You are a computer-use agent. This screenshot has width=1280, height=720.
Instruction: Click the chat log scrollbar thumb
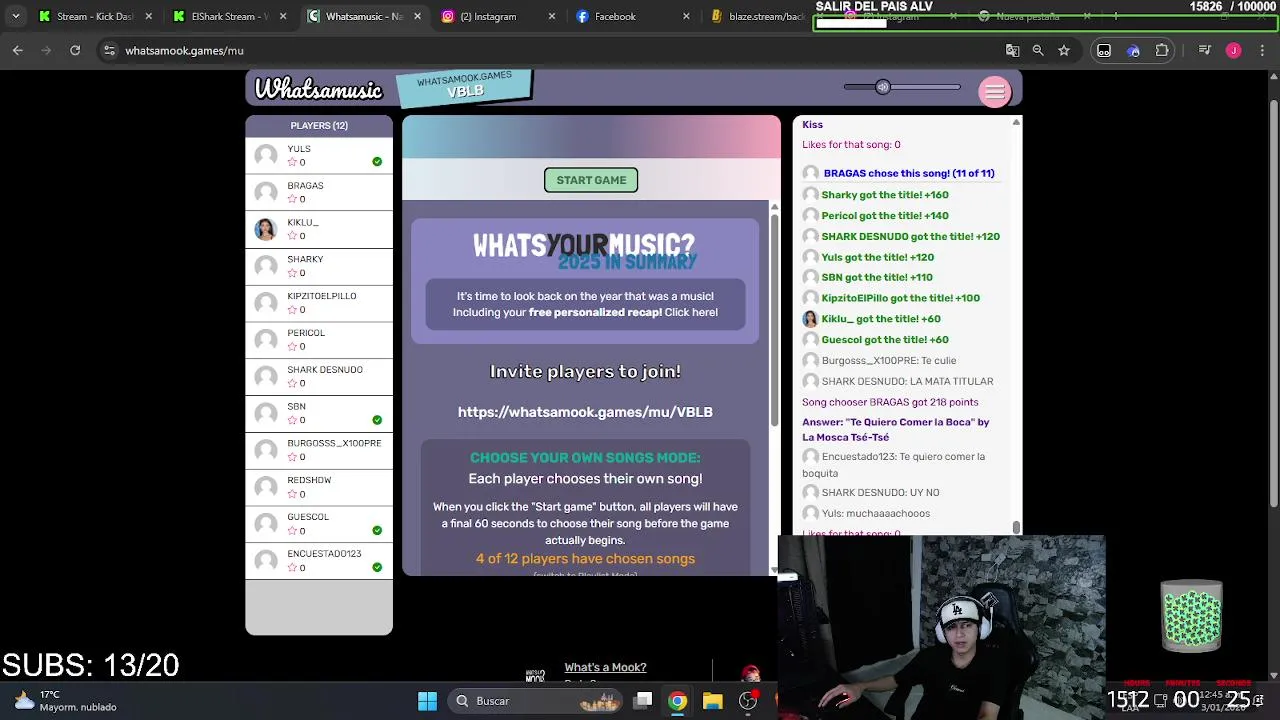(1016, 526)
